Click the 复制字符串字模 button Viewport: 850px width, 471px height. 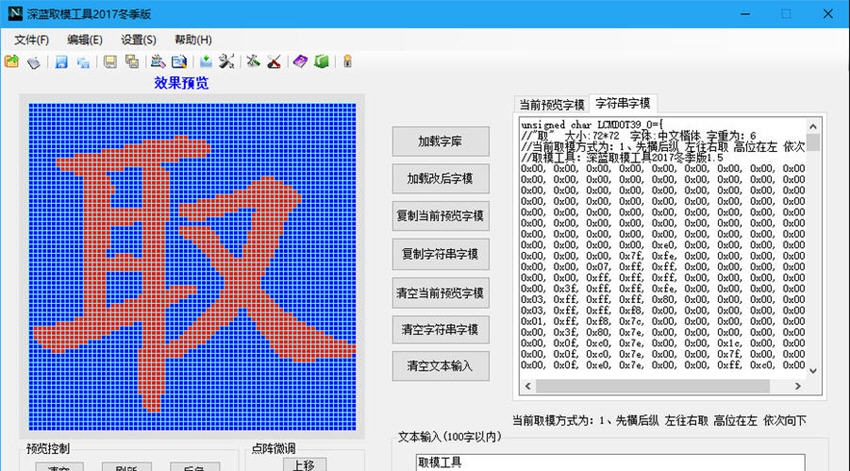click(440, 254)
